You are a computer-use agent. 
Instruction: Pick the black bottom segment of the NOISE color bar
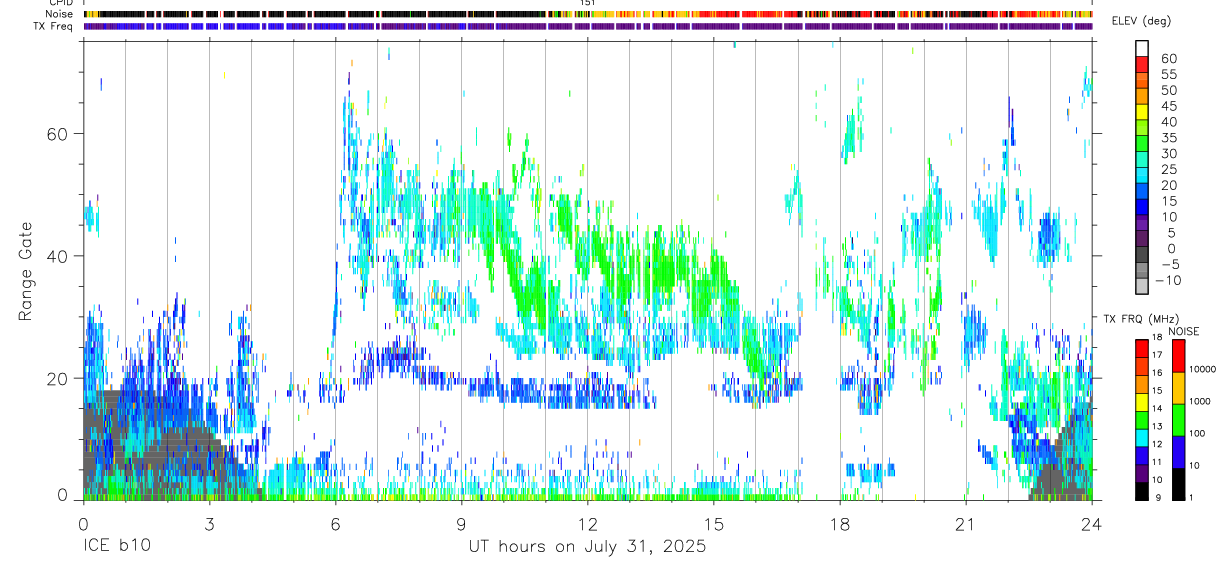1178,484
